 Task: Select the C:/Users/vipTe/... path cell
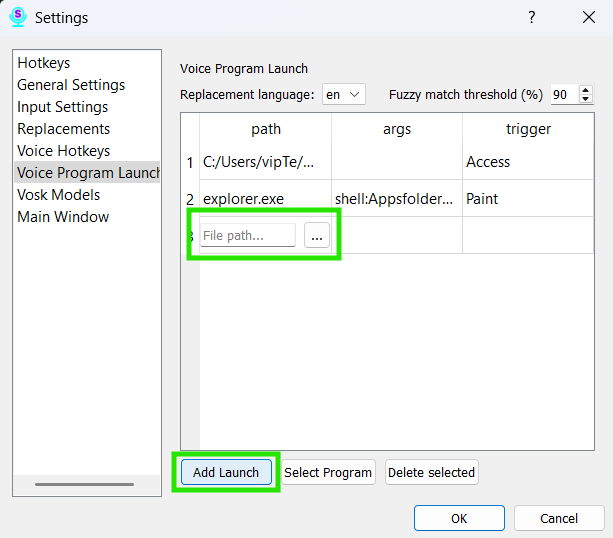(265, 162)
